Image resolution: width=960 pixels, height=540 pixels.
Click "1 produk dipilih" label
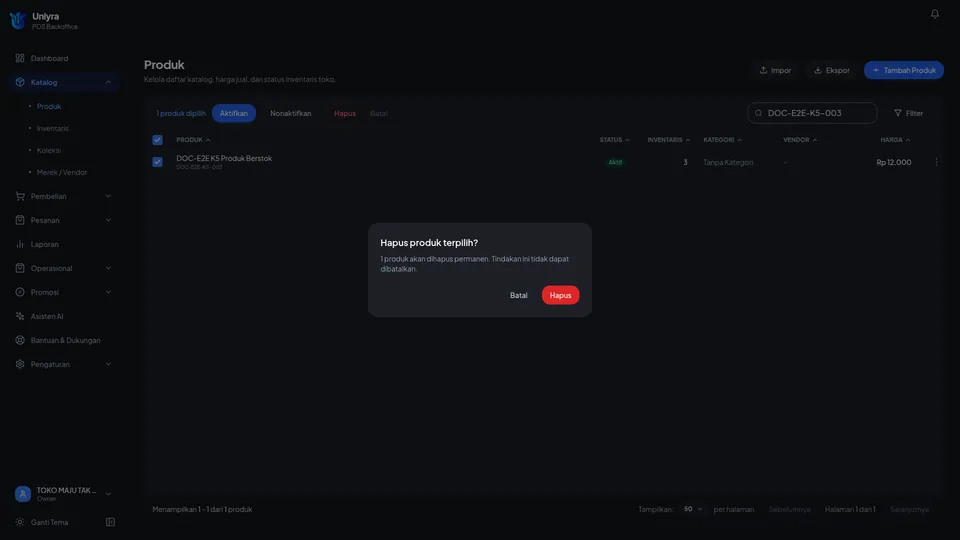(181, 113)
